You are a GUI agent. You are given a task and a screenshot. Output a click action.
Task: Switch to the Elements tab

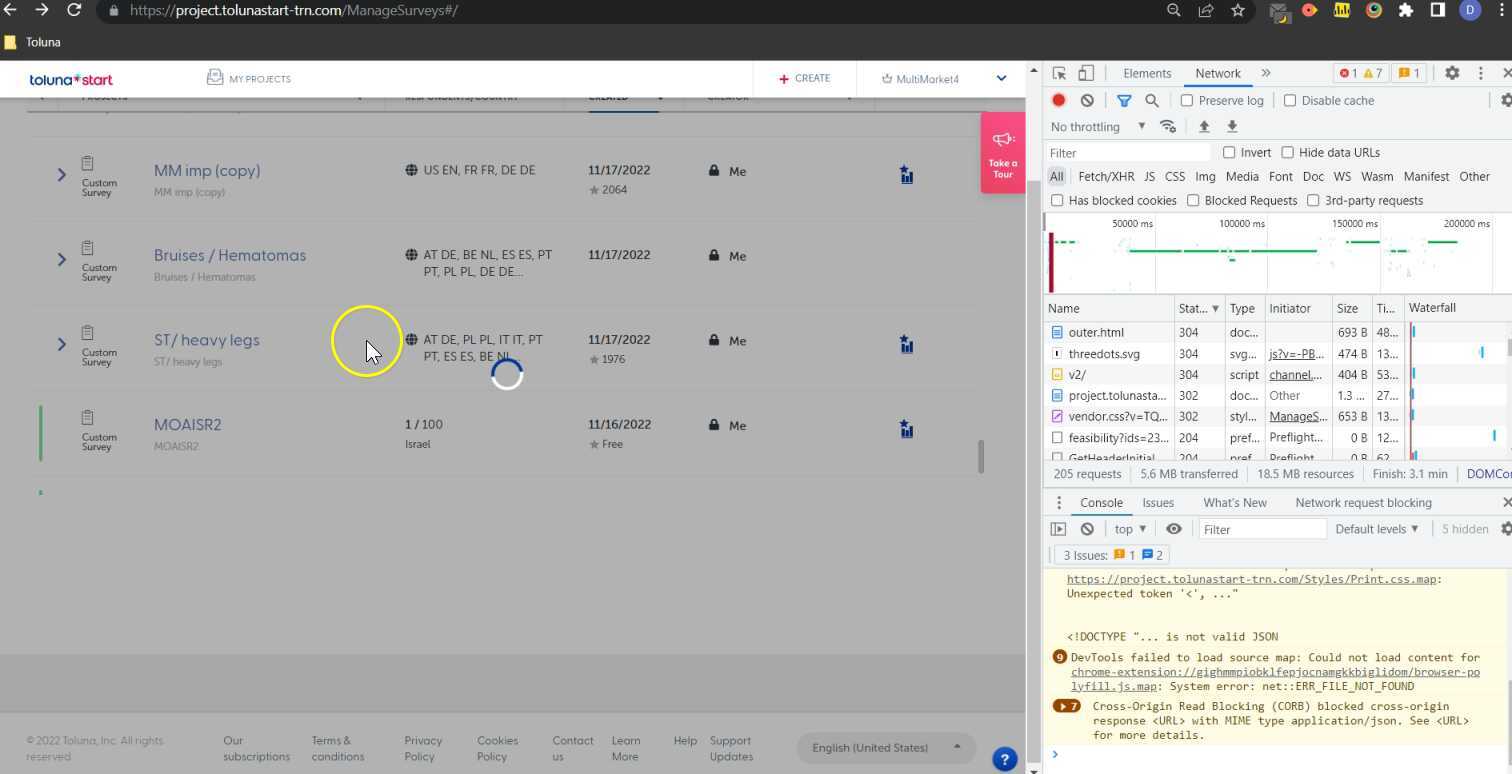pyautogui.click(x=1147, y=73)
